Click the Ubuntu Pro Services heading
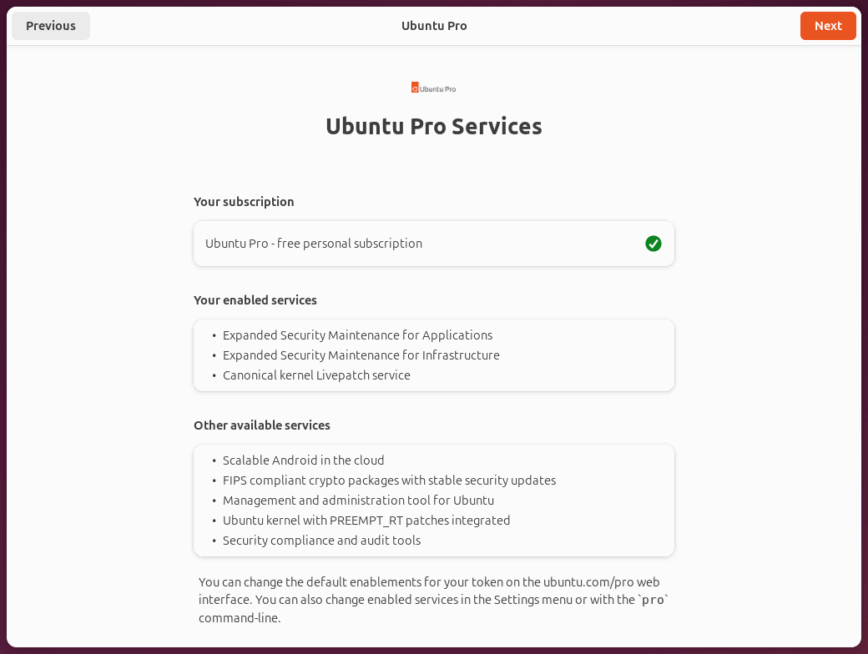 coord(433,126)
